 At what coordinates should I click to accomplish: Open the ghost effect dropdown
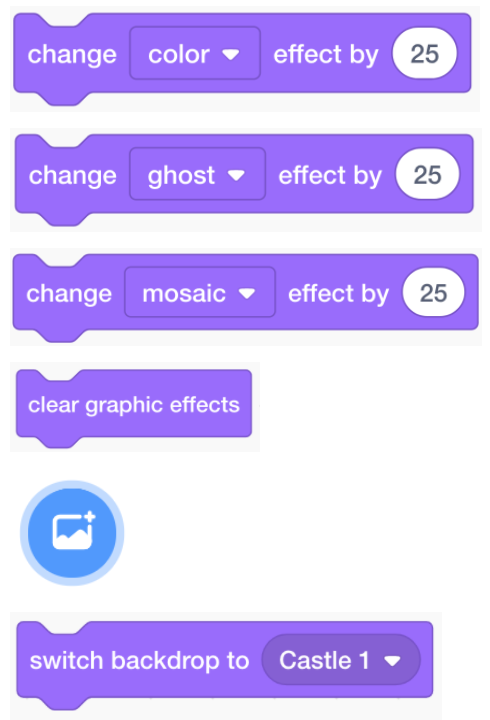point(197,174)
